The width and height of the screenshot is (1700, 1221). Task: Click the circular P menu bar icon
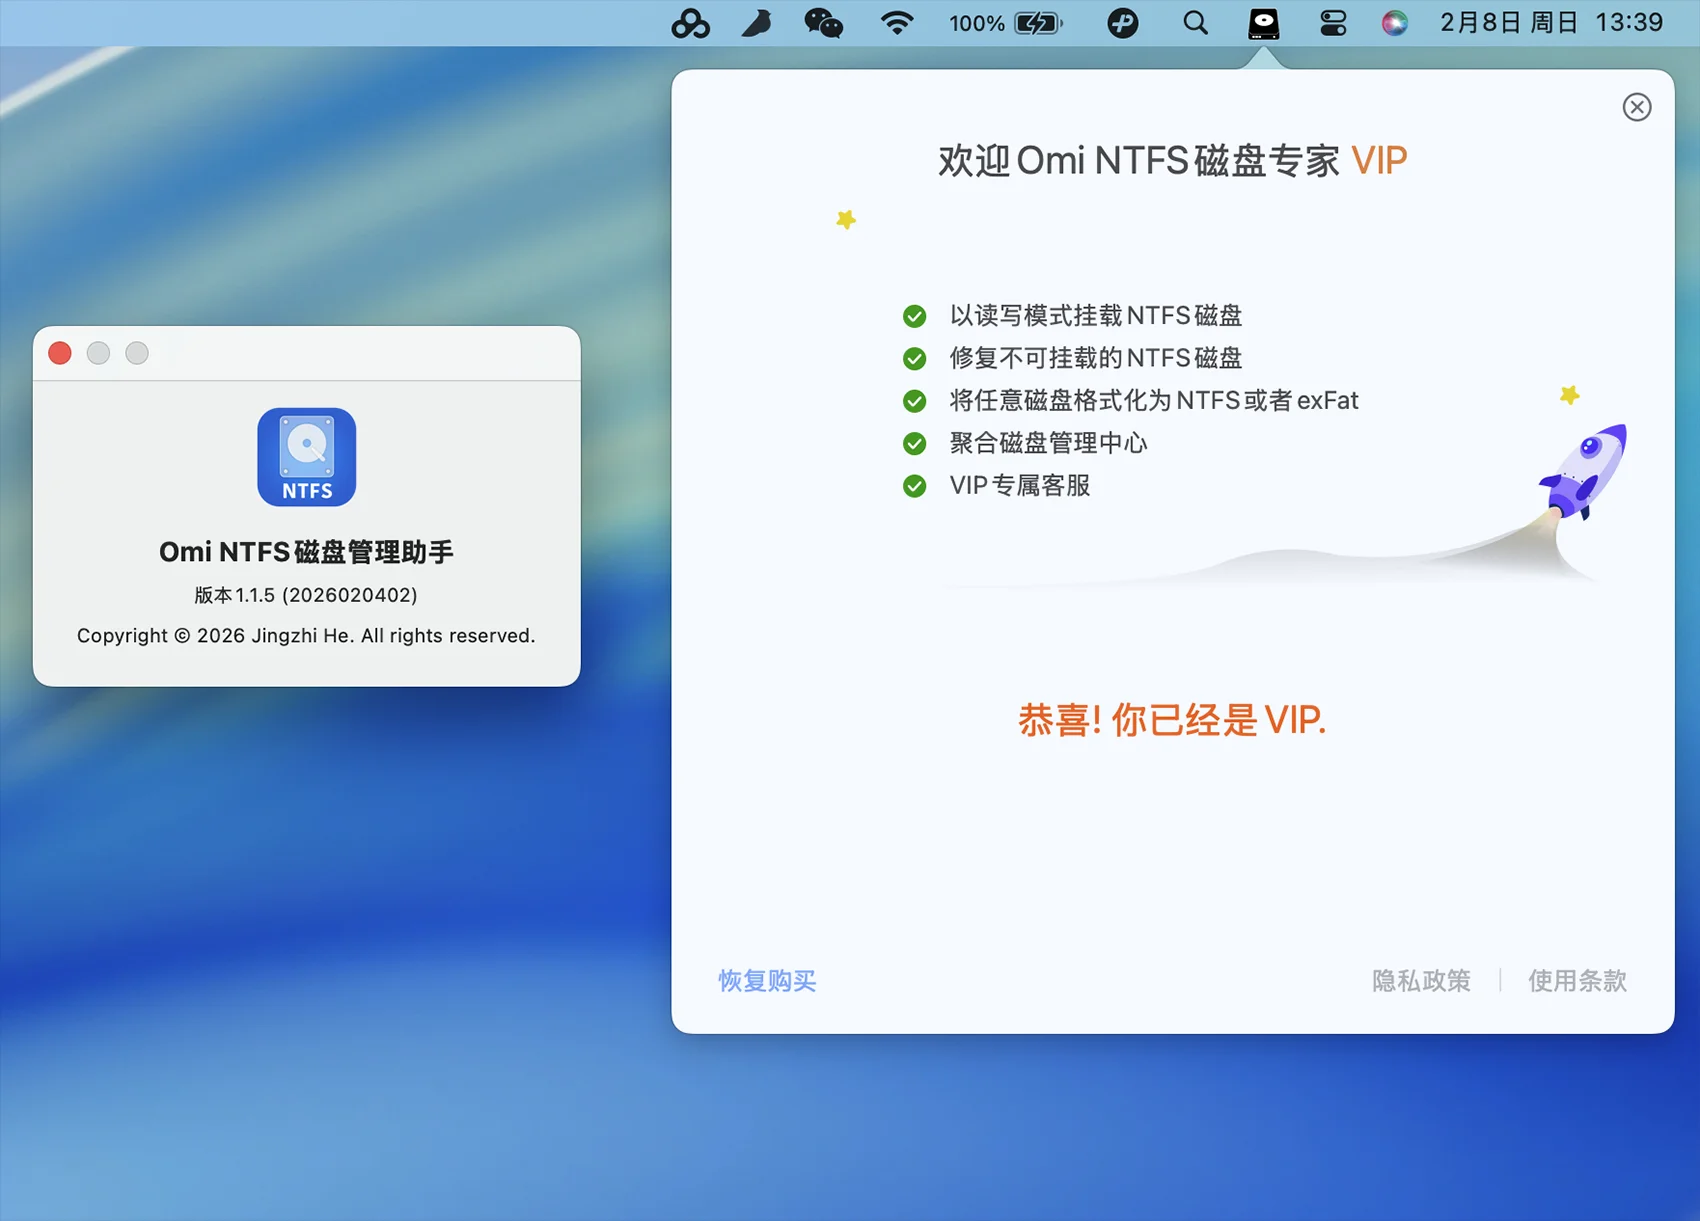(x=1122, y=23)
